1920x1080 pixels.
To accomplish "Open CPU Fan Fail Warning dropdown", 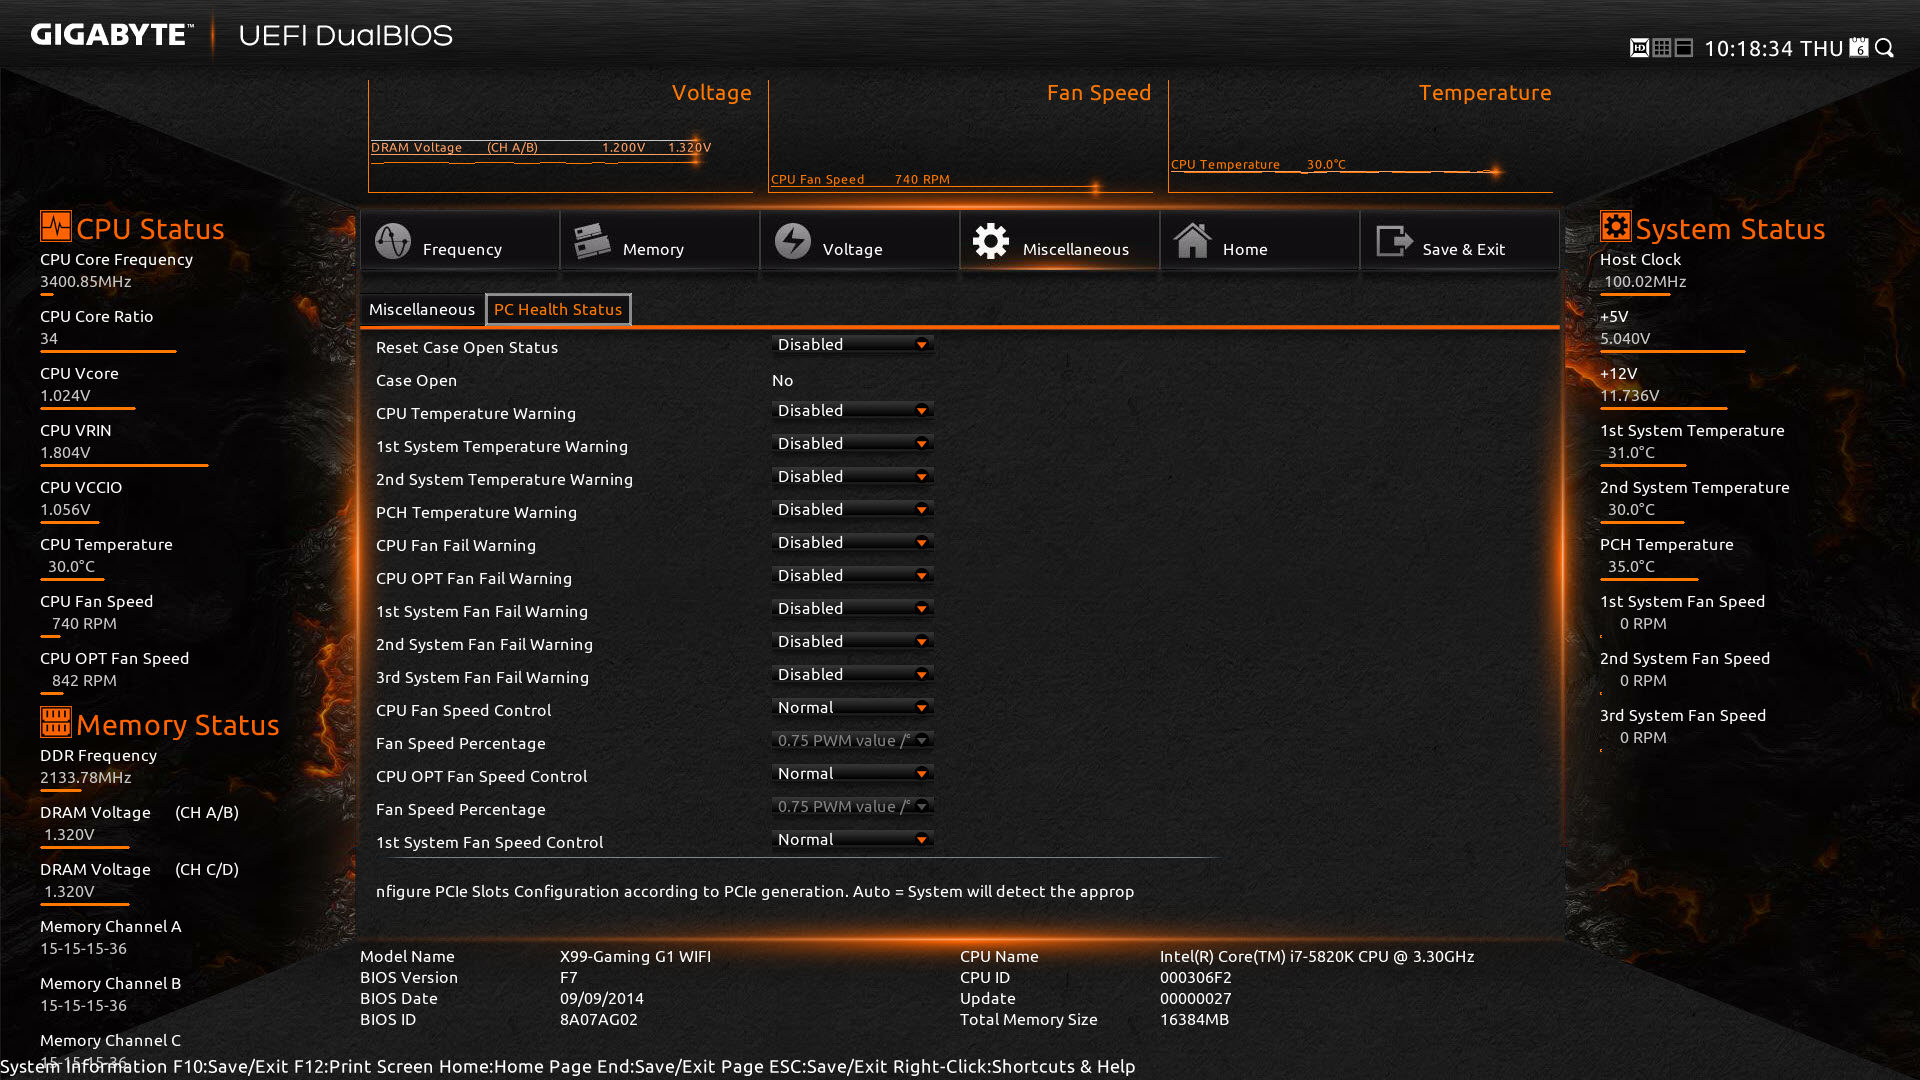I will 853,543.
